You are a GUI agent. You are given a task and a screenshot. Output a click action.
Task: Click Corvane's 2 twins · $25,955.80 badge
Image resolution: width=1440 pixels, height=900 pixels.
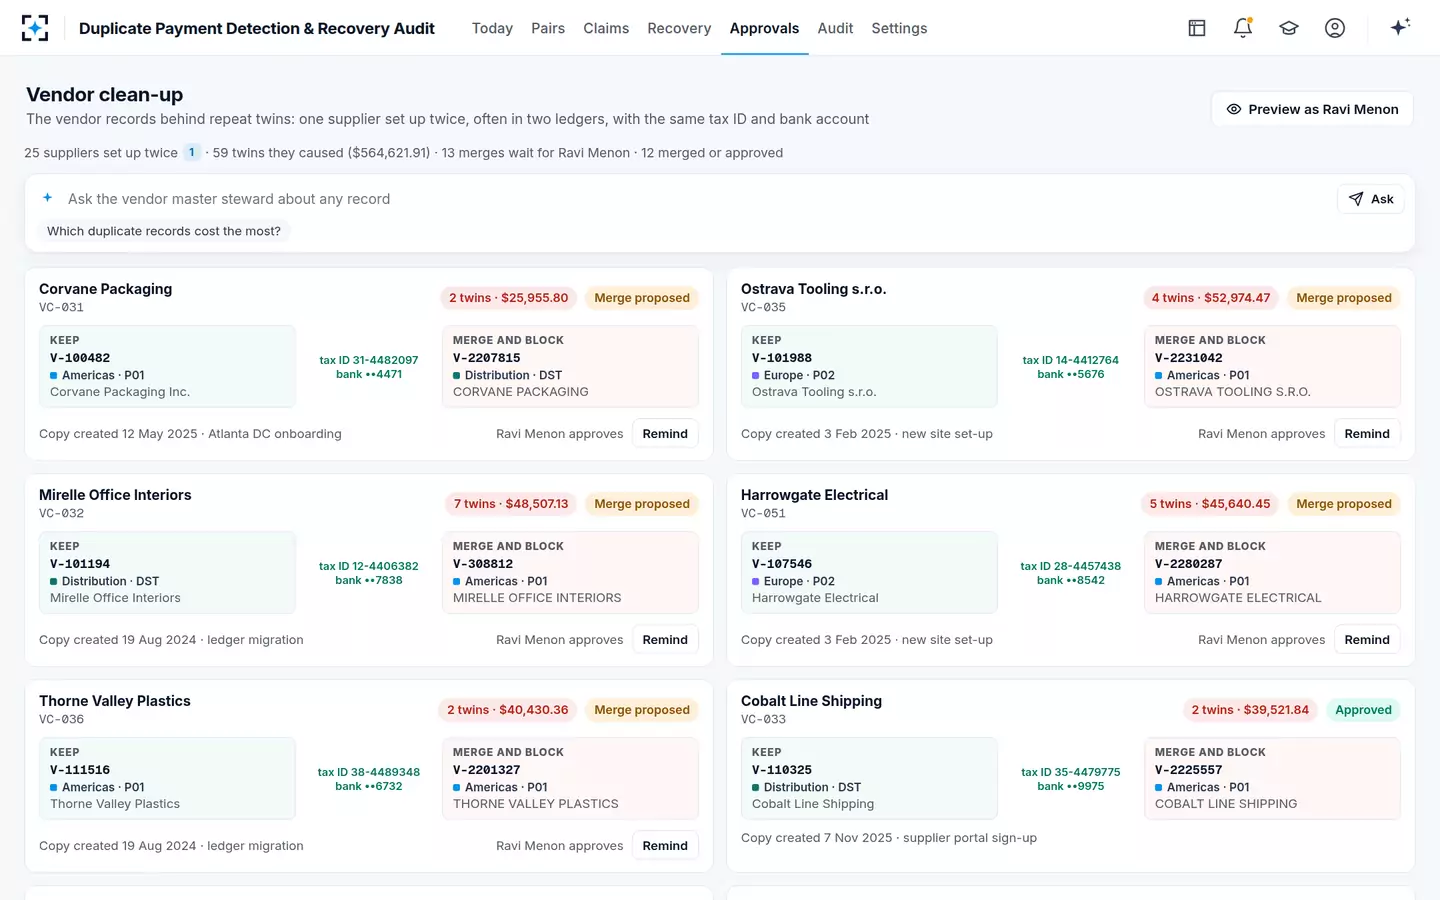click(508, 298)
